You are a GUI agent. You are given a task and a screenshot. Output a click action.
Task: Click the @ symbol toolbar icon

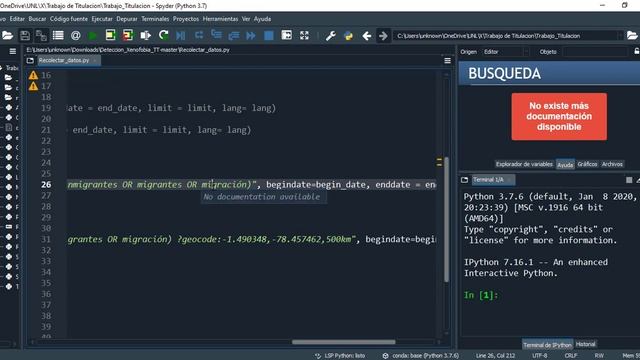click(76, 36)
